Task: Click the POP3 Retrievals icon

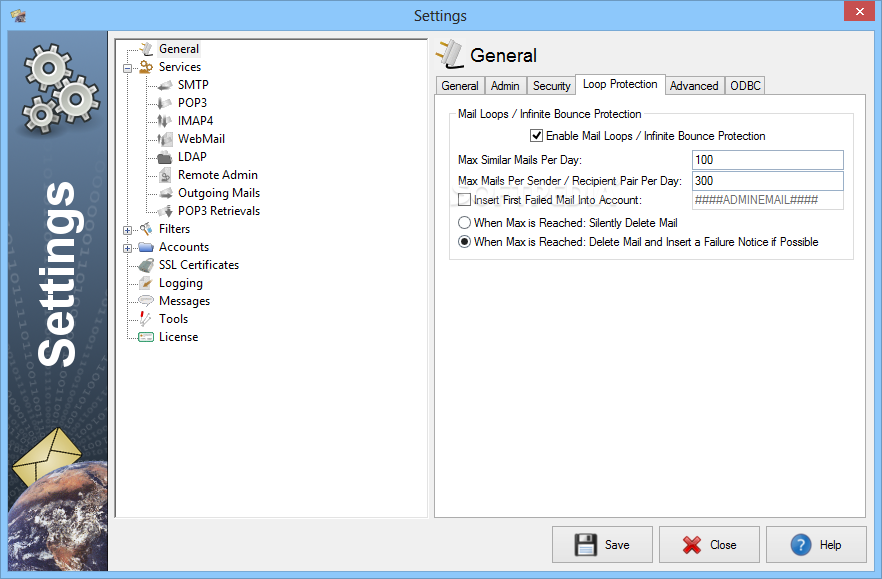Action: point(165,211)
